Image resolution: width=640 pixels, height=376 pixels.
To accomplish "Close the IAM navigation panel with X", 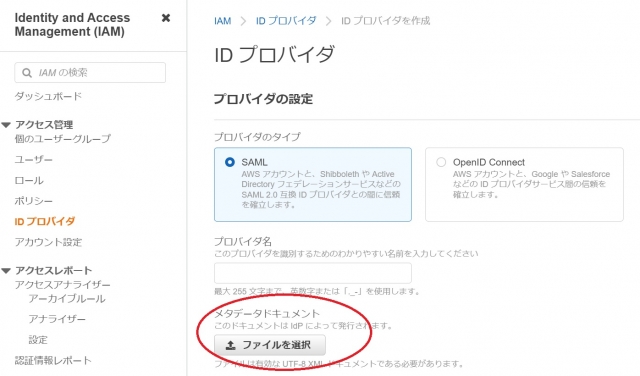I will tap(166, 18).
